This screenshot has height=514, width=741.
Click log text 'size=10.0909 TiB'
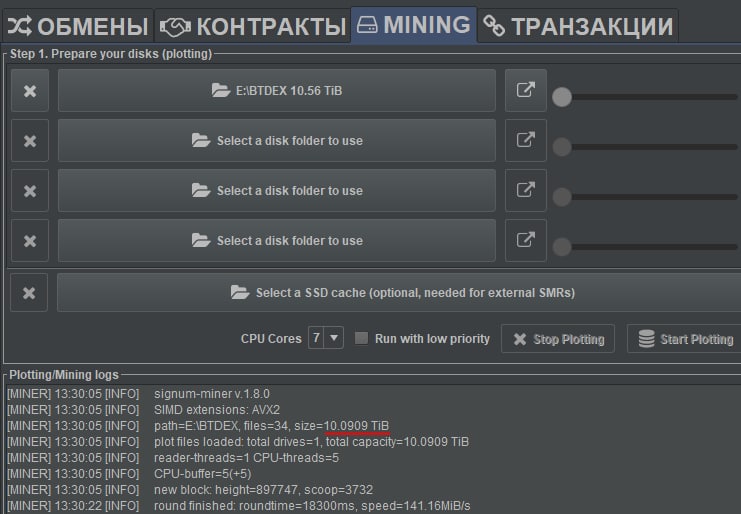342,426
